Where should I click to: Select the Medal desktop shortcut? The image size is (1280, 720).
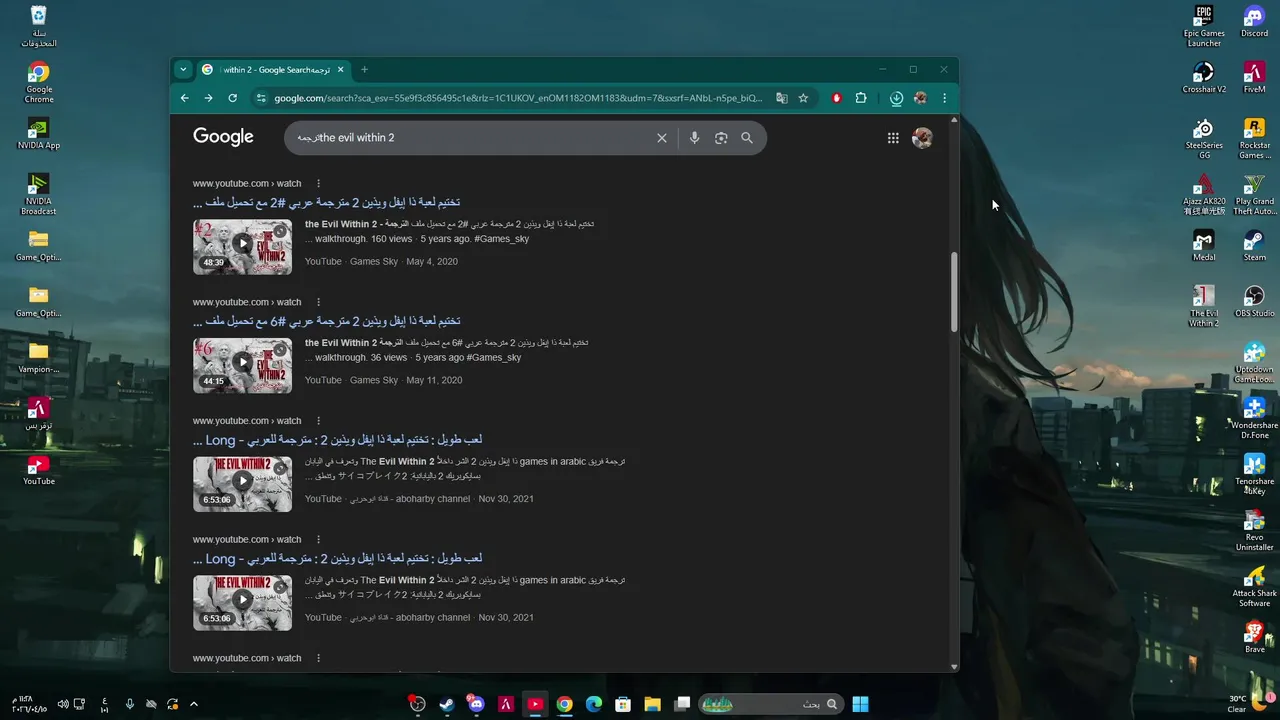point(1204,245)
